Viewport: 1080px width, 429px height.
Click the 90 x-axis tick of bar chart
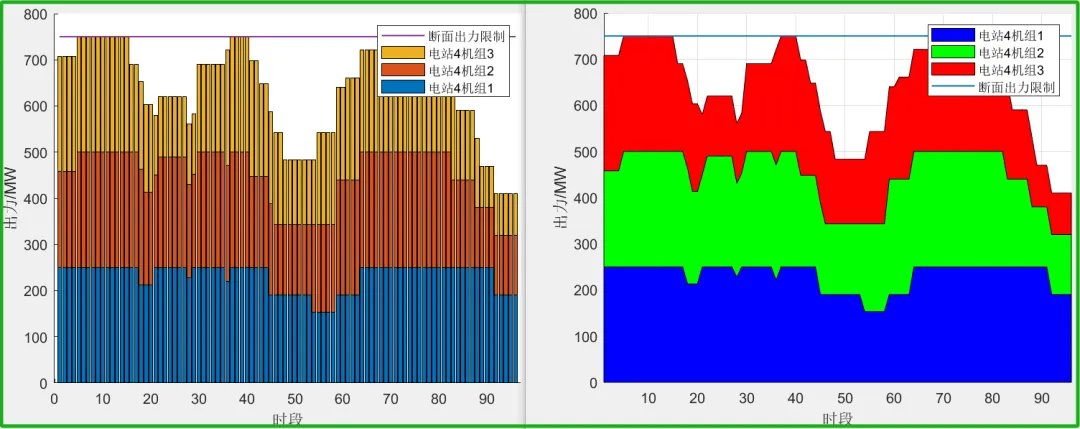pyautogui.click(x=487, y=398)
